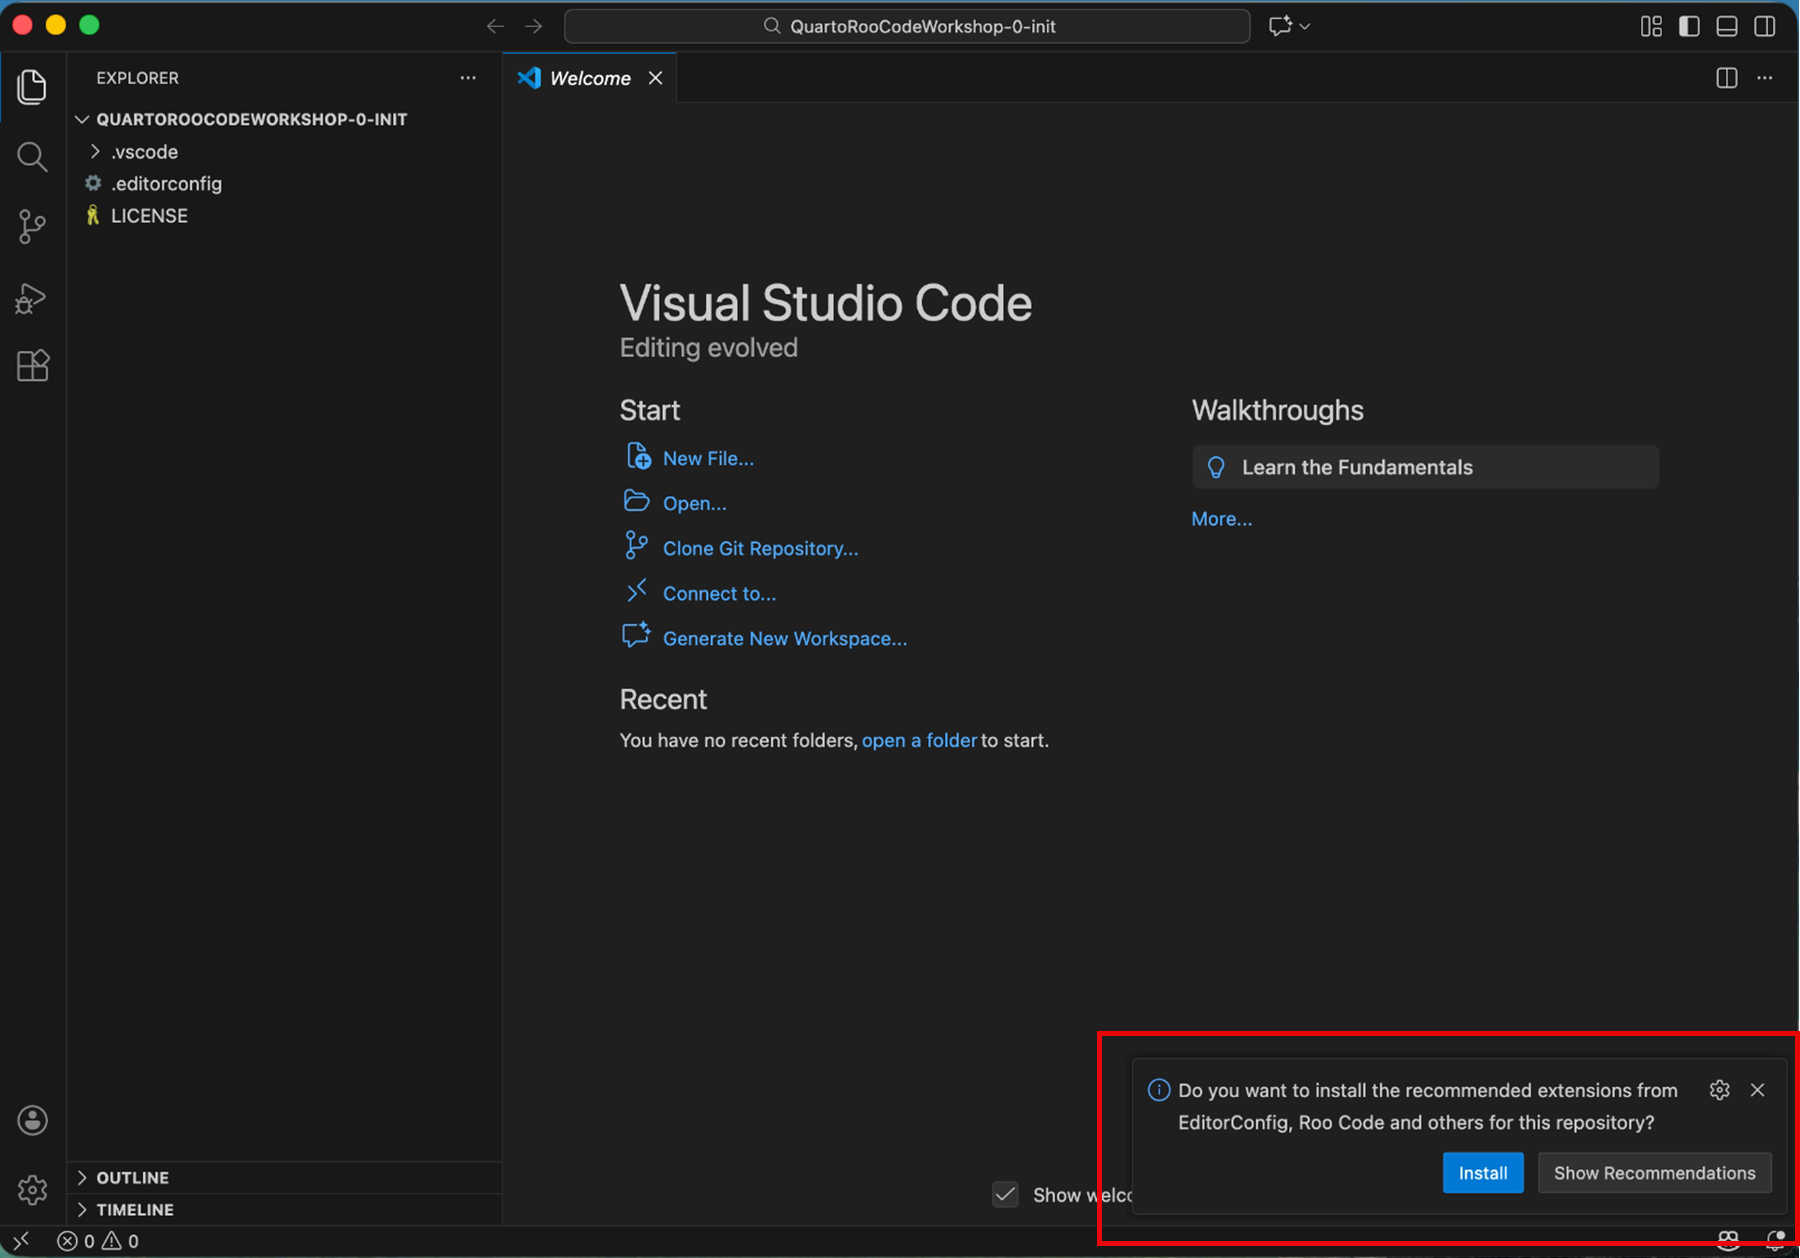Click the notification settings gear icon
Viewport: 1800px width, 1258px height.
point(1719,1090)
